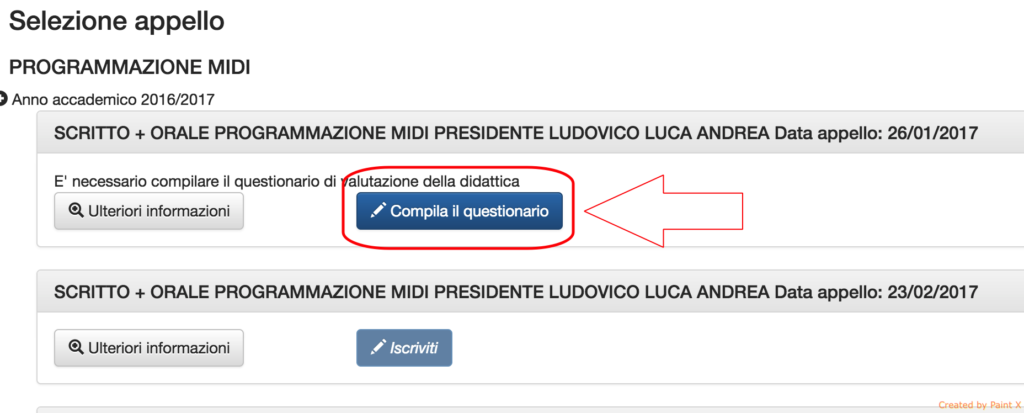
Task: Click pencil icon on Compila il questionario
Action: 377,211
